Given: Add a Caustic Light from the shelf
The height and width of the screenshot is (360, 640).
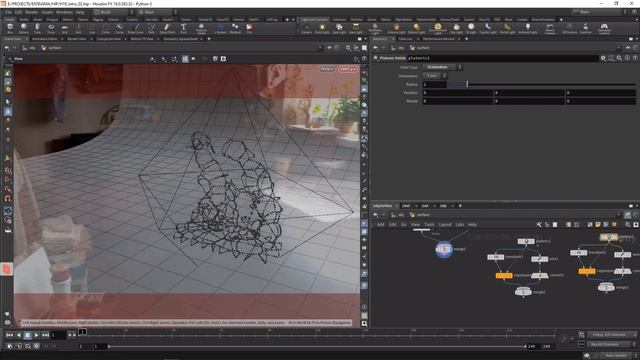Looking at the screenshot, I should point(488,28).
